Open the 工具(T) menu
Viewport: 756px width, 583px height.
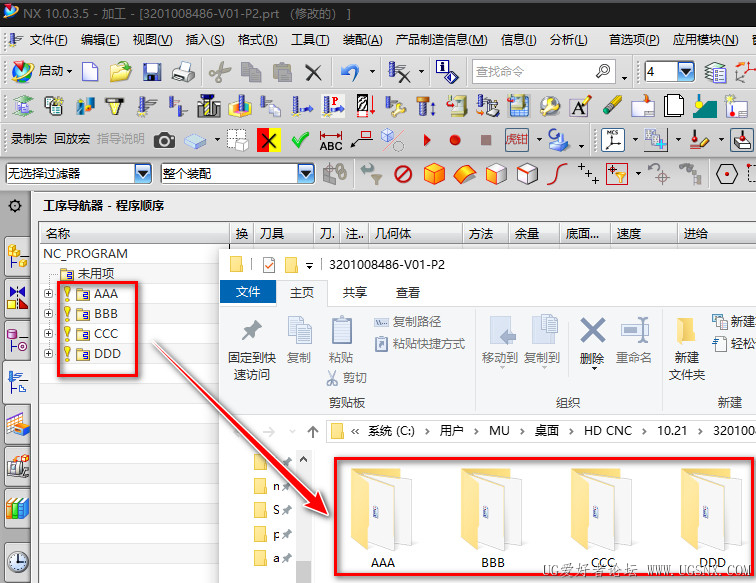click(310, 40)
